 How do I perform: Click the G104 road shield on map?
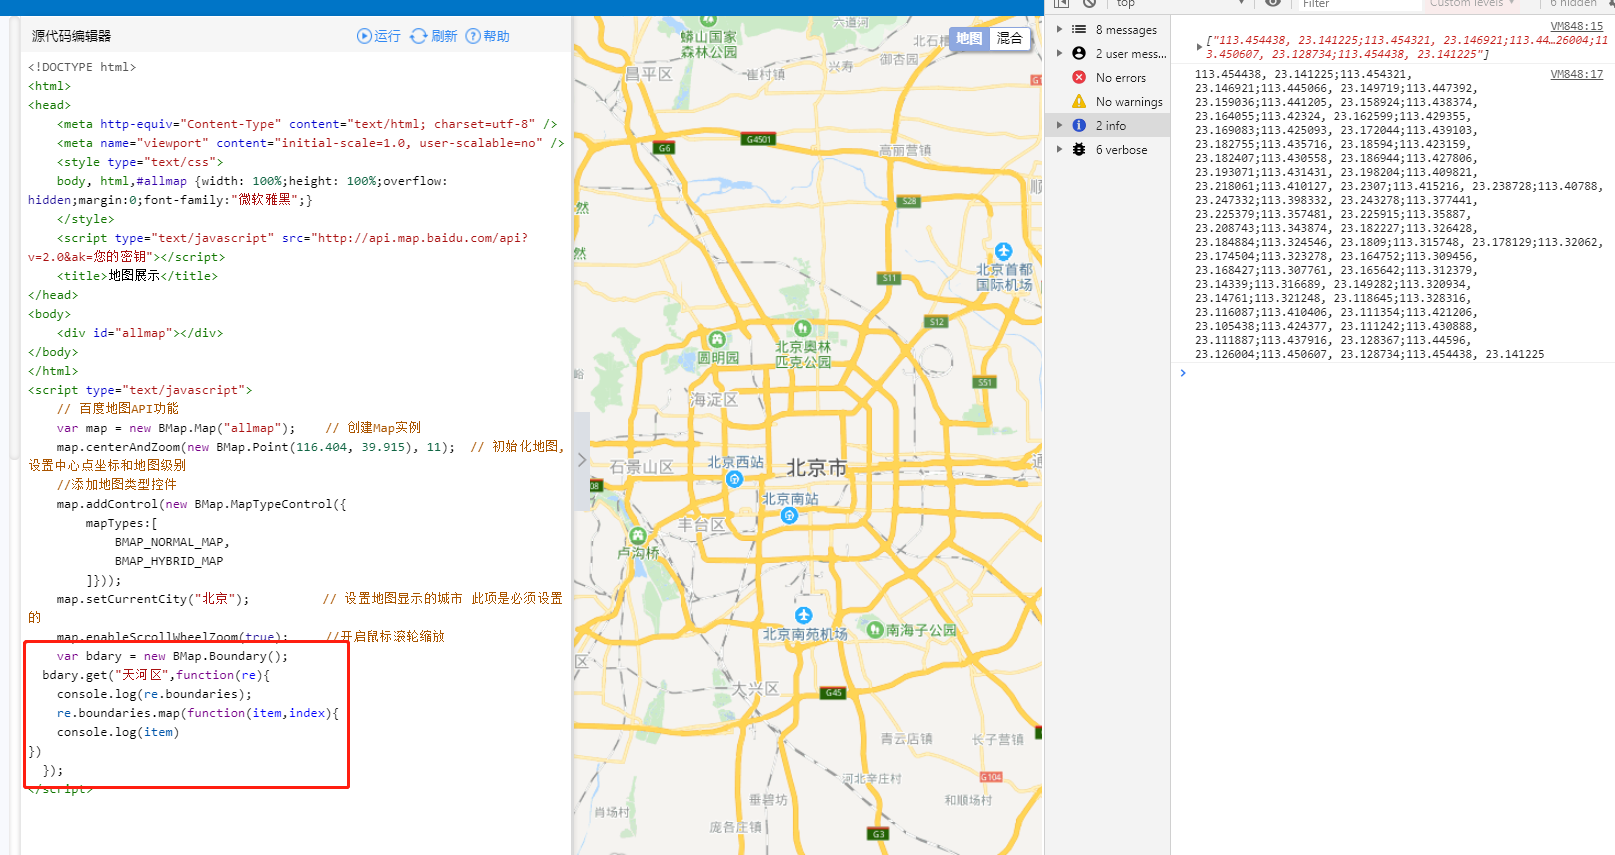point(991,777)
